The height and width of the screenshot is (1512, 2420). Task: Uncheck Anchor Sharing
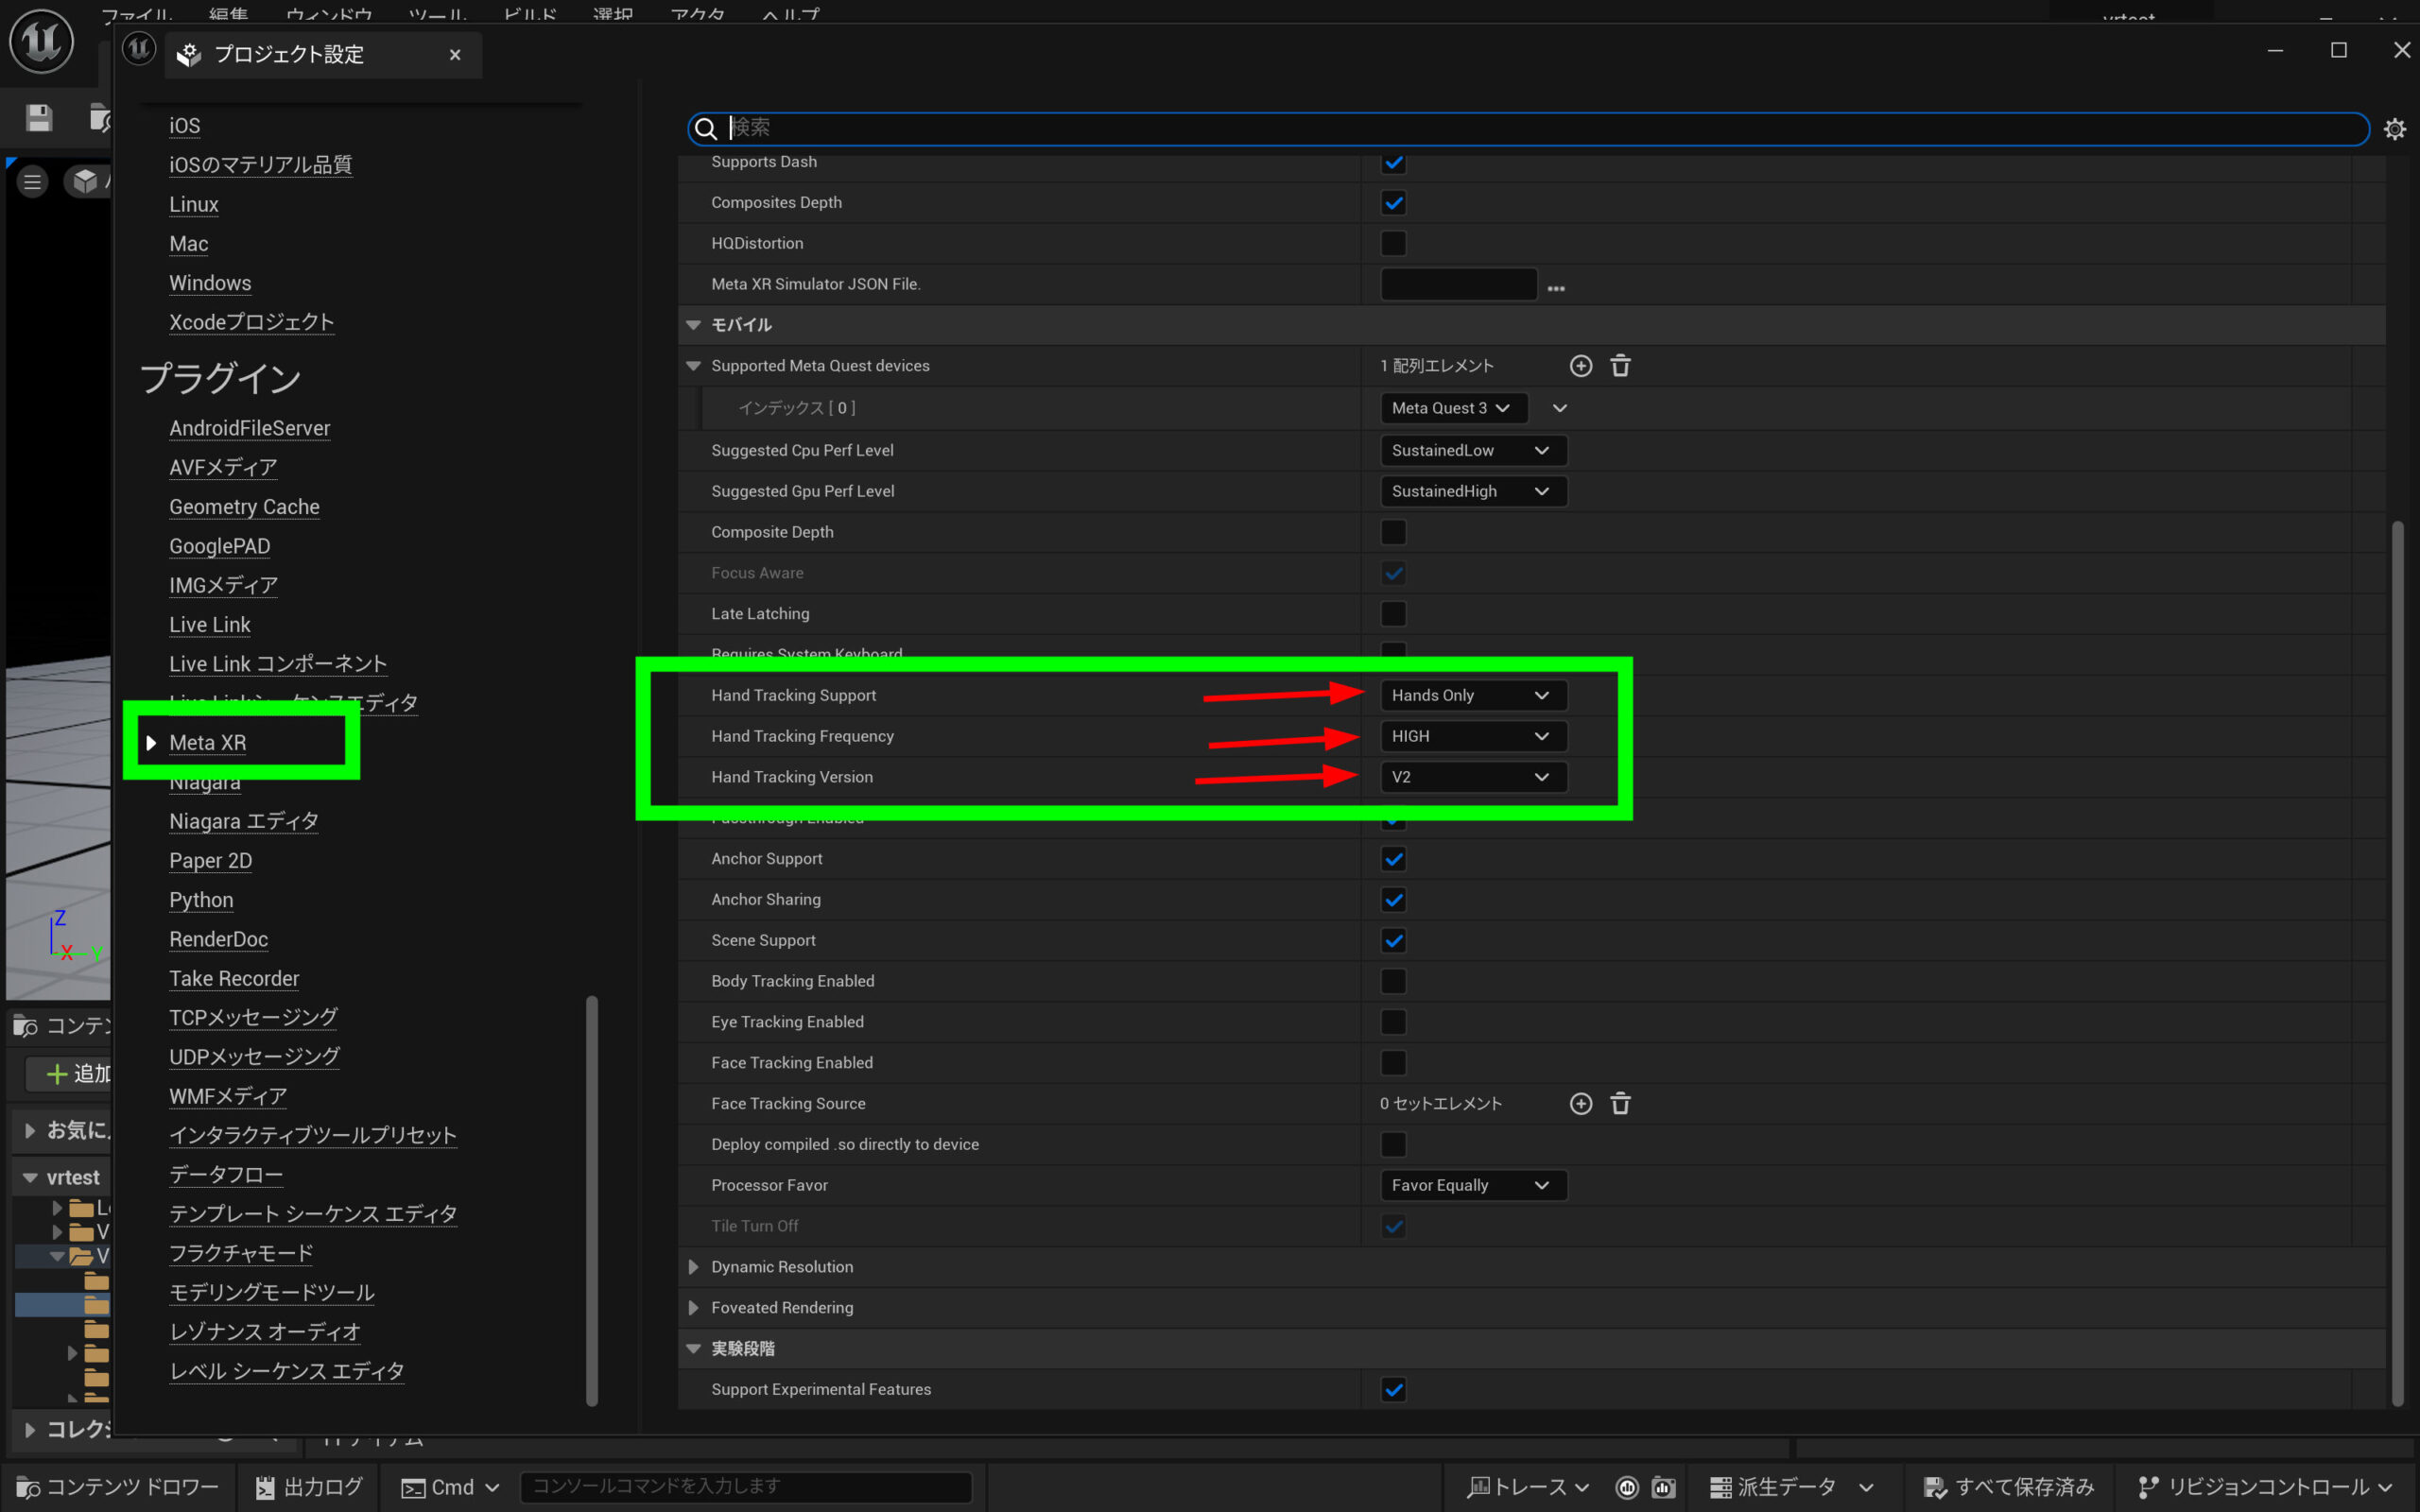click(1393, 899)
